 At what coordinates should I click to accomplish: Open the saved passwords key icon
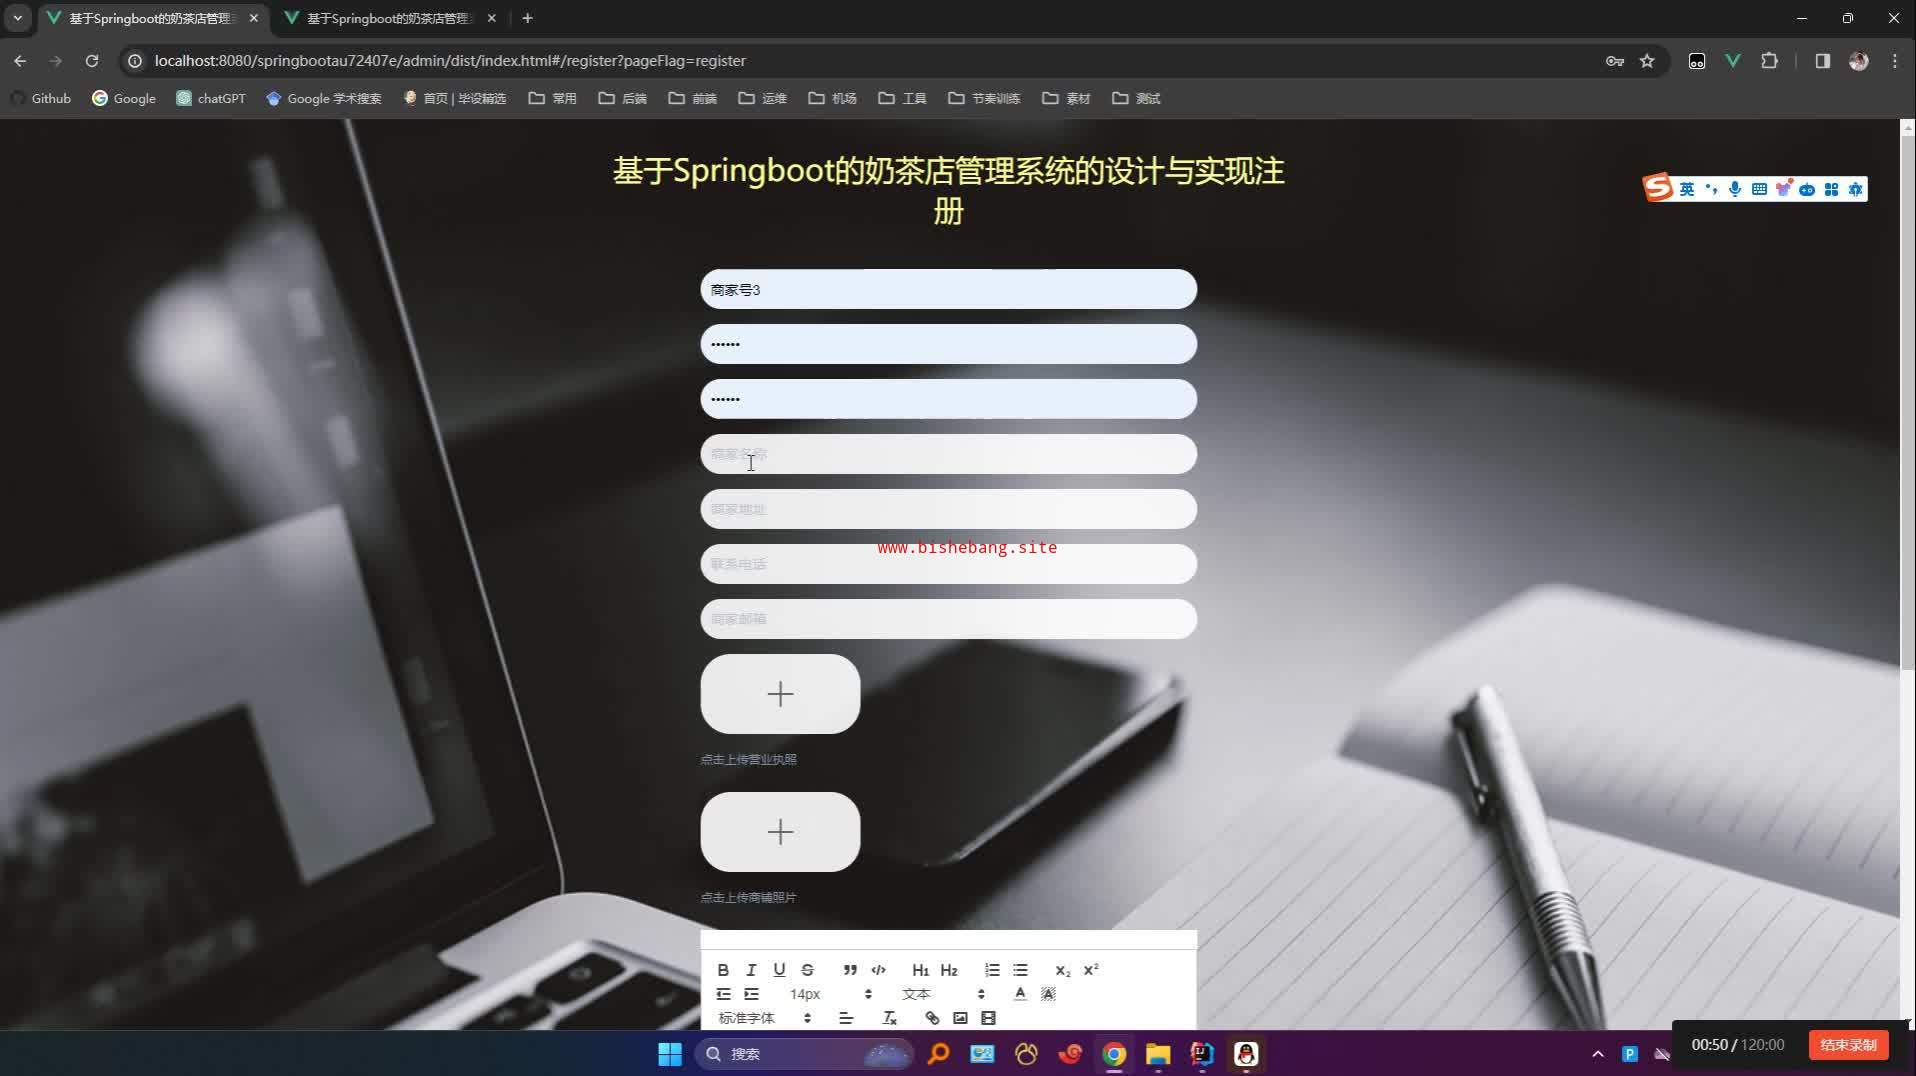[1614, 61]
